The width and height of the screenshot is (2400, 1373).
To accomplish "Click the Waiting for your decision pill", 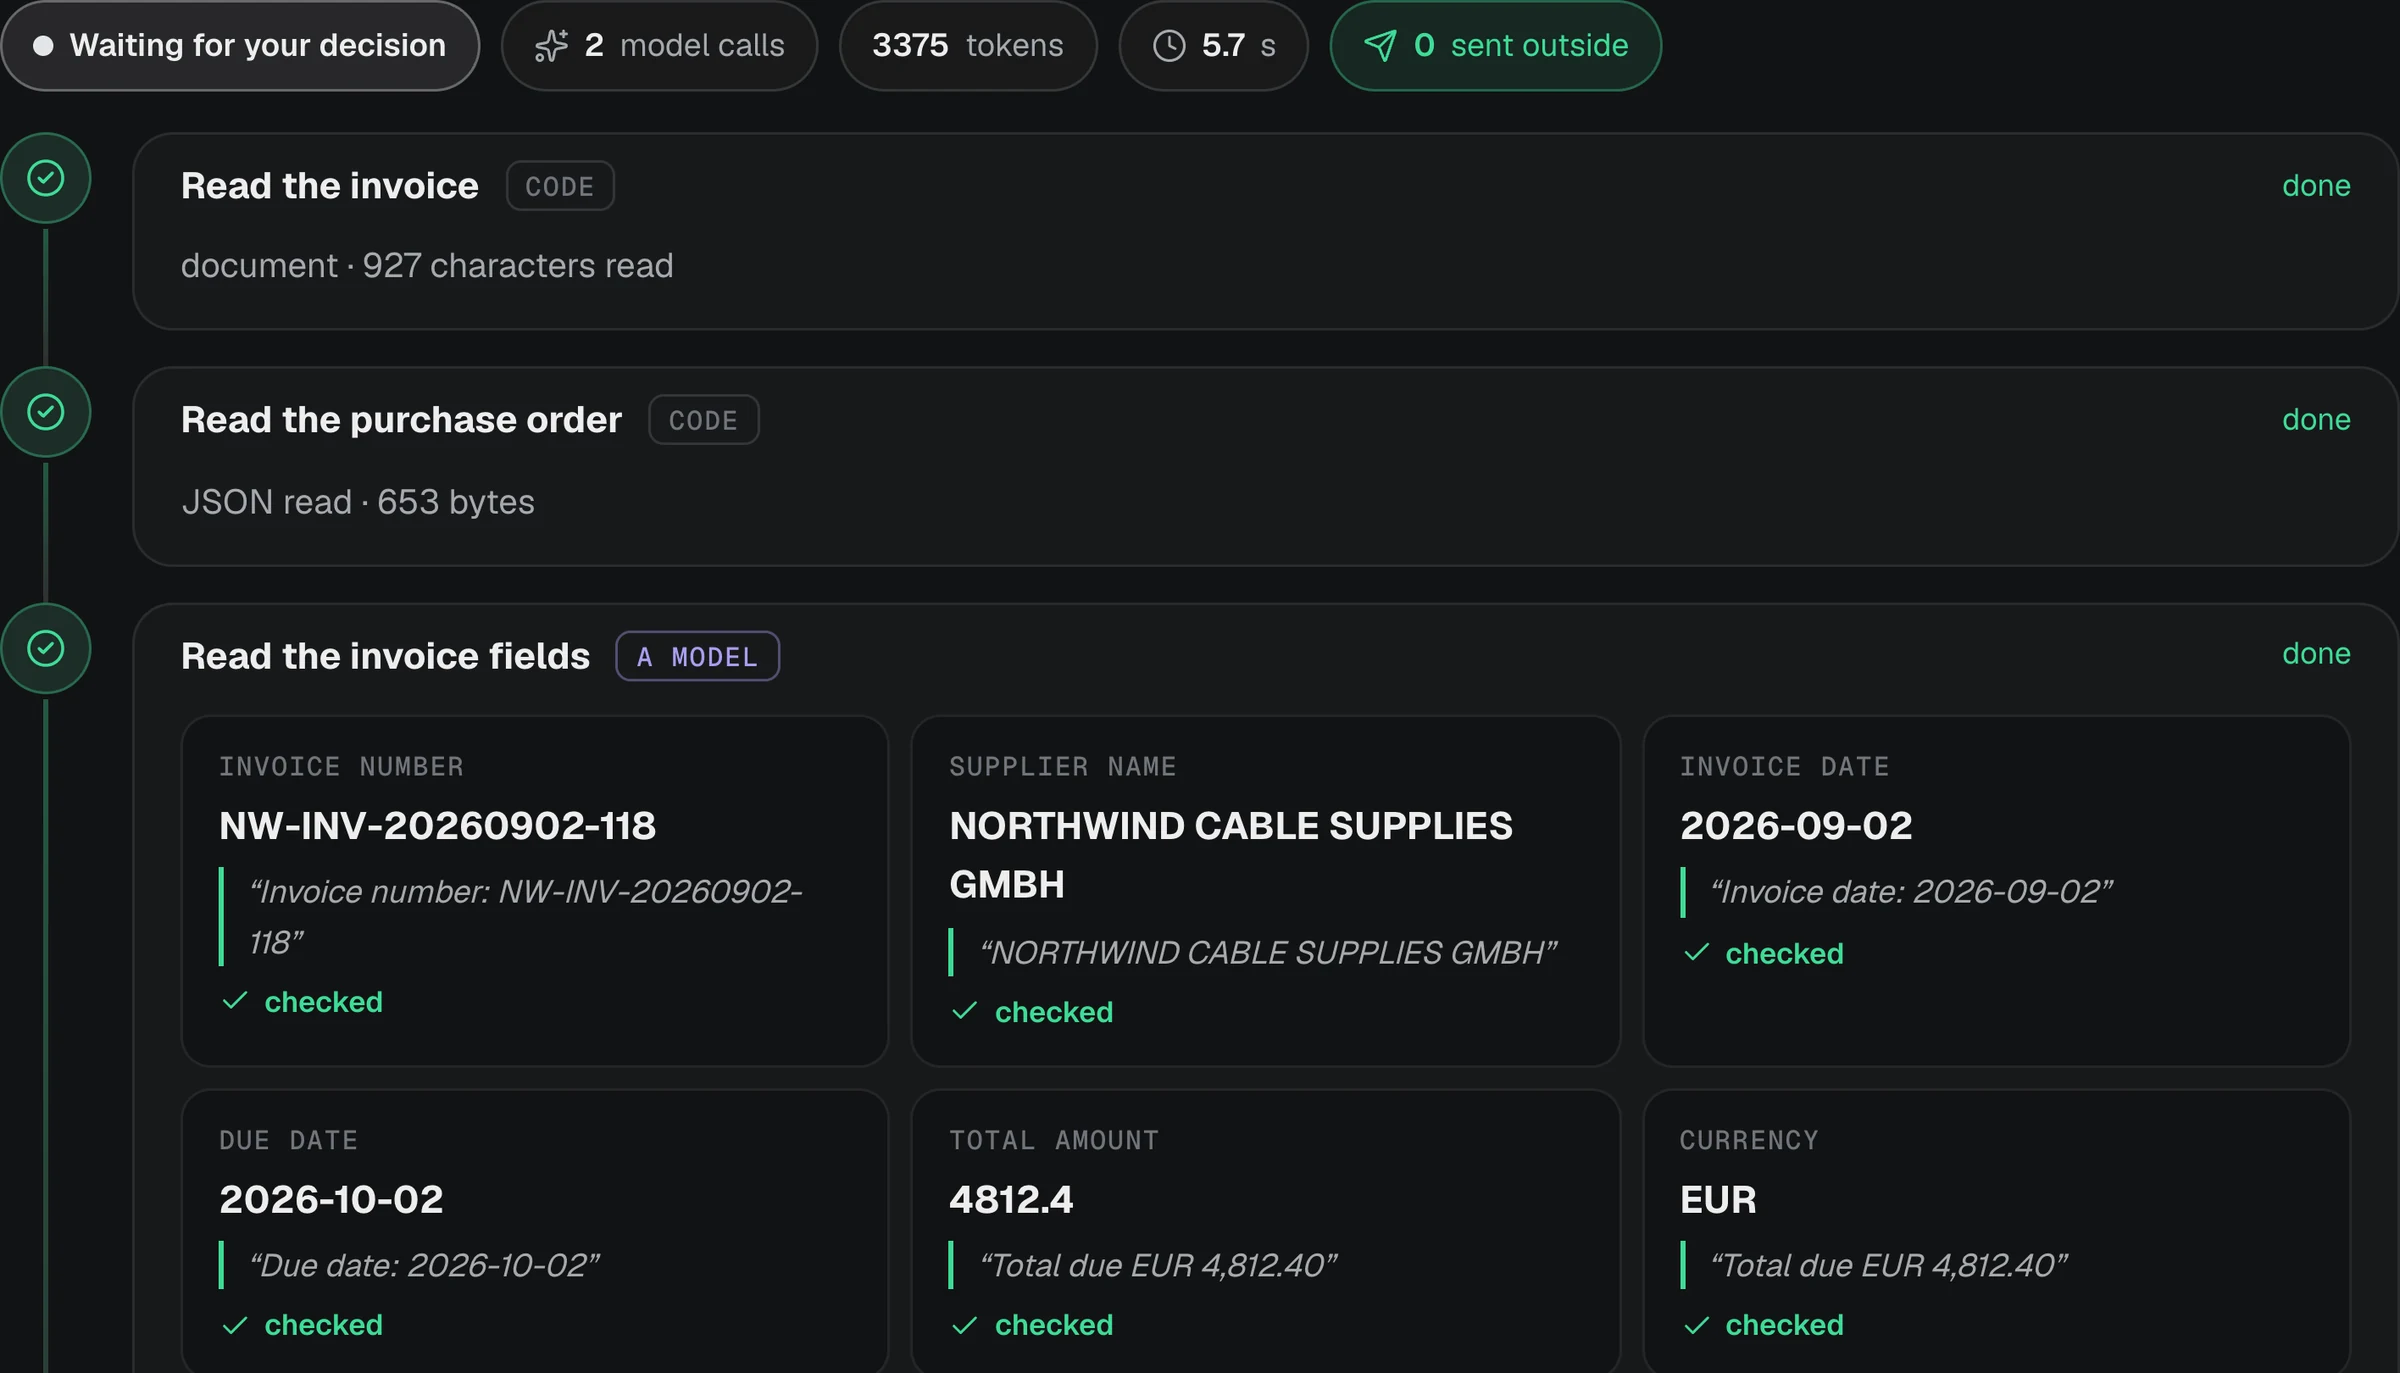I will coord(240,46).
